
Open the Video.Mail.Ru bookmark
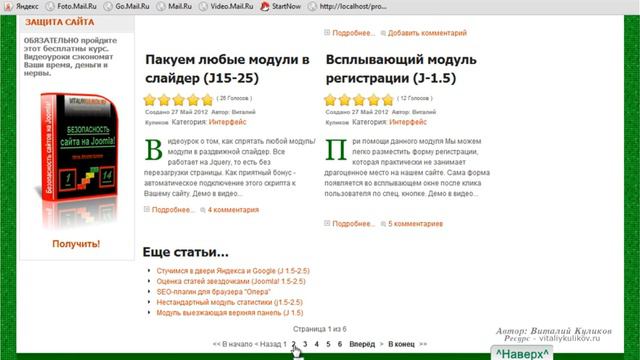(227, 6)
